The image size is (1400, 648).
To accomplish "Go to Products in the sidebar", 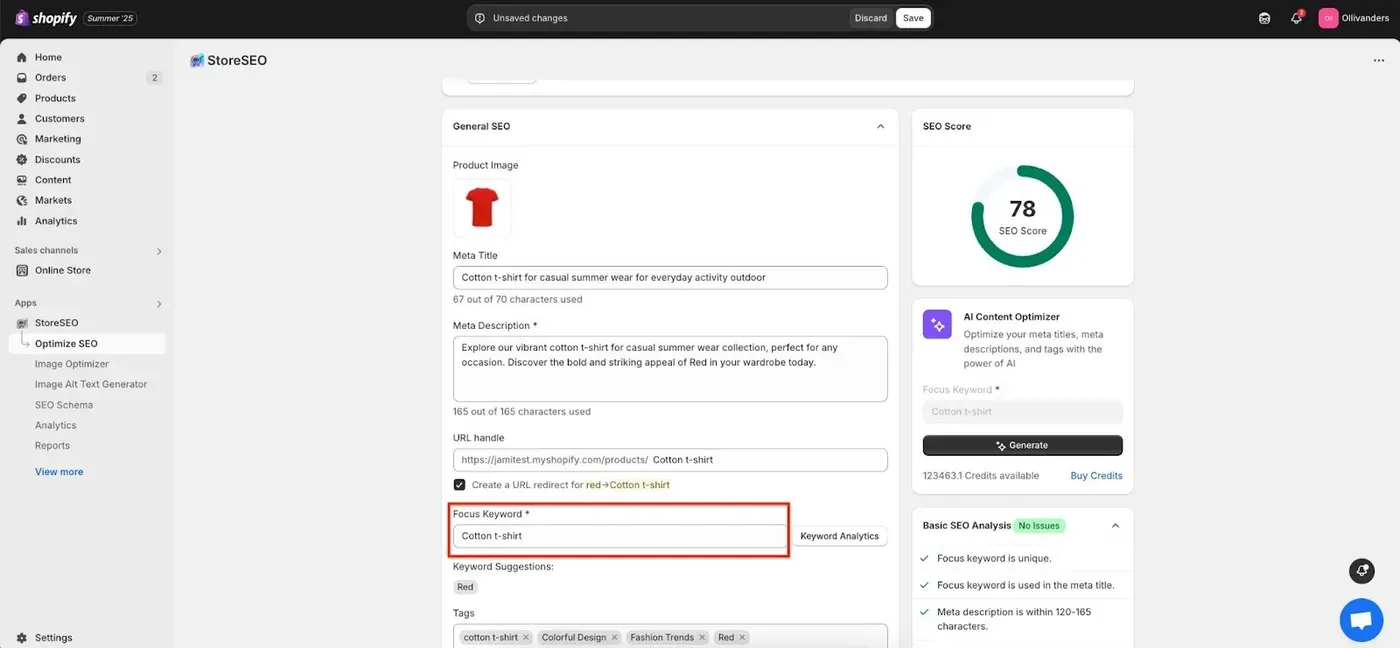I will (x=55, y=98).
